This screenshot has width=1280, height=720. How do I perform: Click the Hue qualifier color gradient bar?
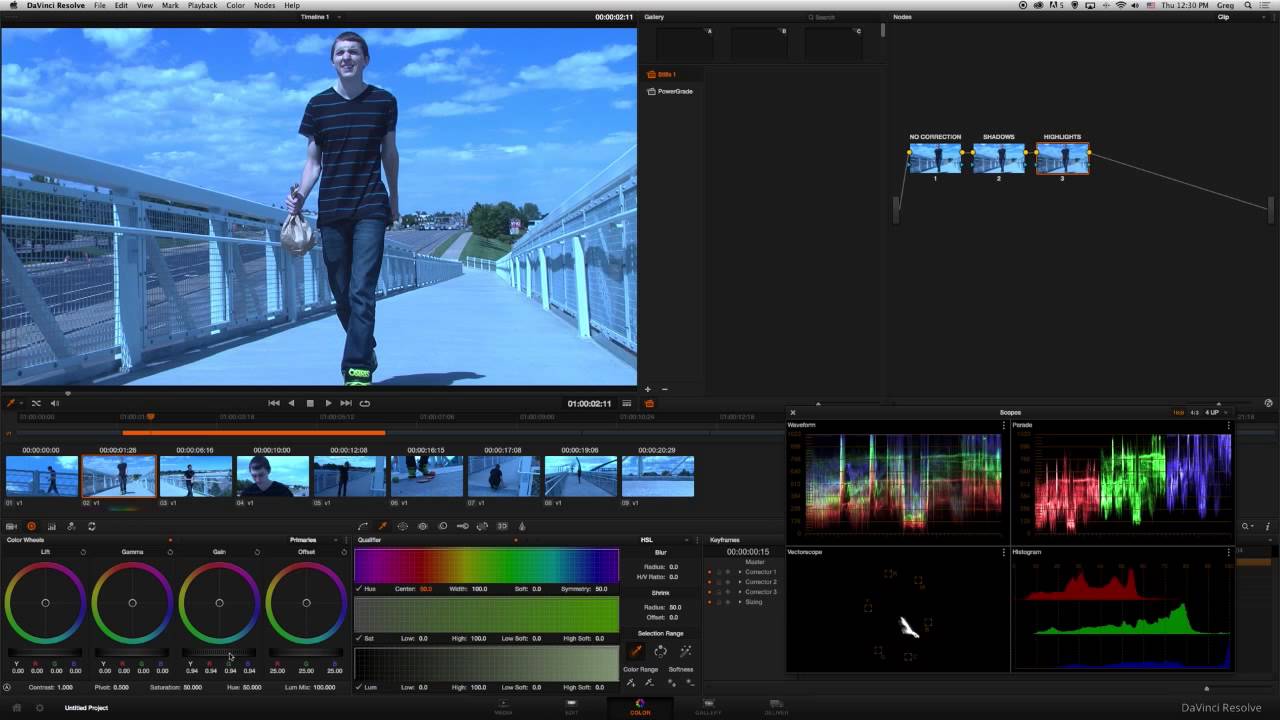pyautogui.click(x=487, y=566)
